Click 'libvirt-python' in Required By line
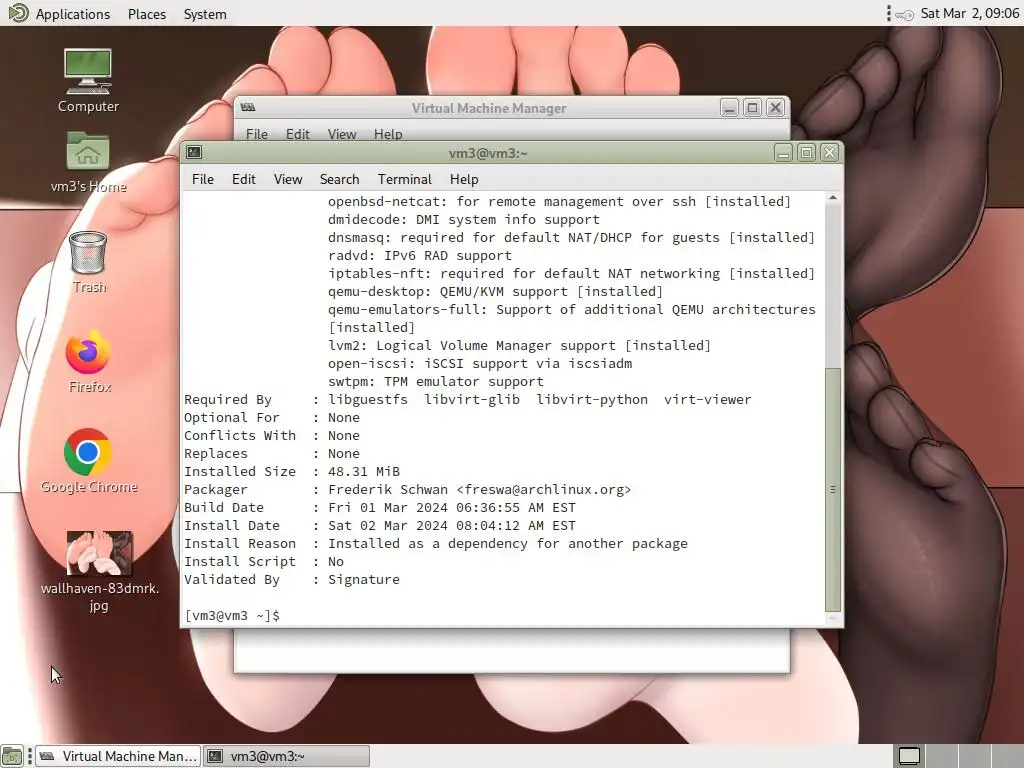Viewport: 1024px width, 768px height. (x=592, y=400)
